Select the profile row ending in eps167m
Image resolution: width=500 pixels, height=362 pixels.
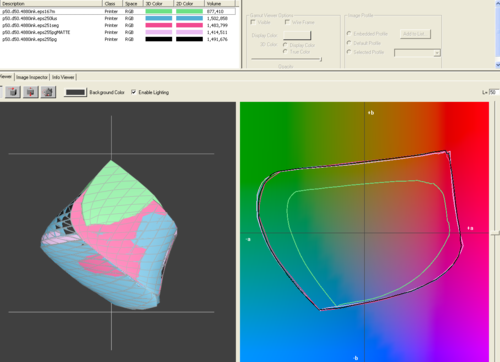click(x=118, y=11)
